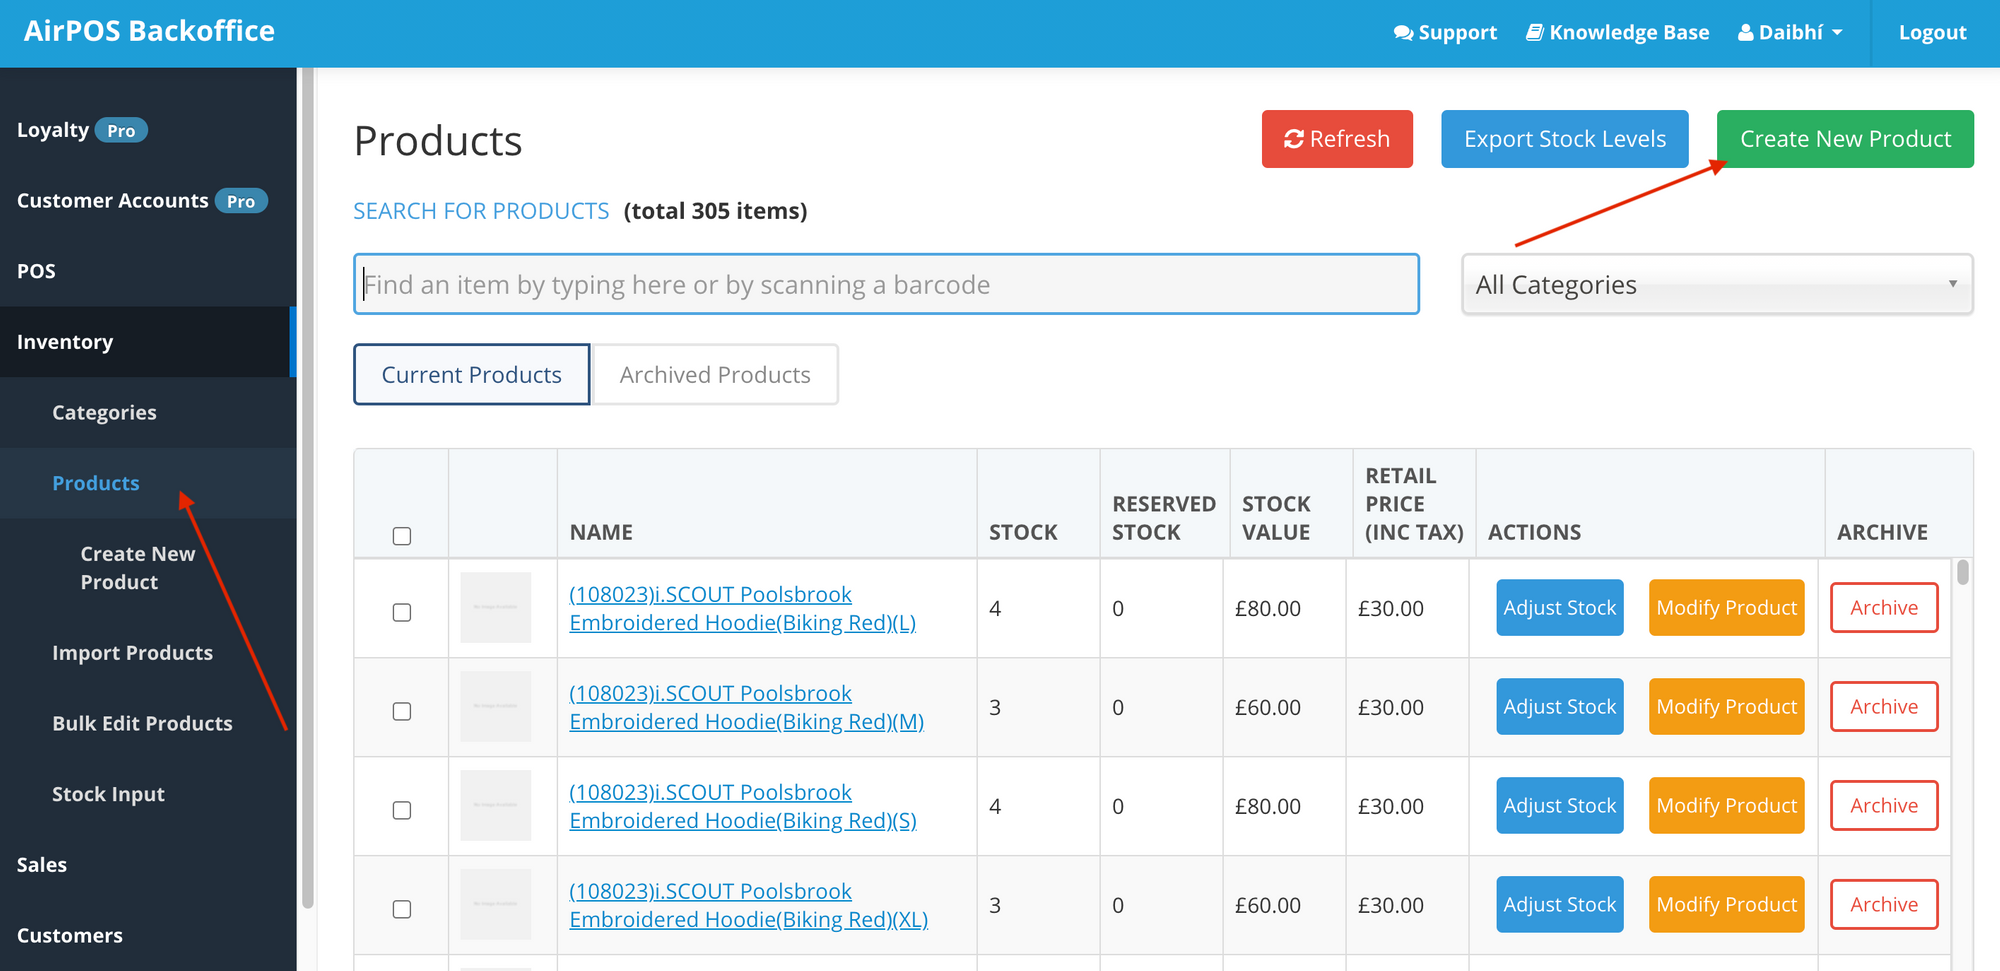Modify Product for Biking Red (XL) hoodie
Screen dimensions: 2000x971
tap(1727, 905)
